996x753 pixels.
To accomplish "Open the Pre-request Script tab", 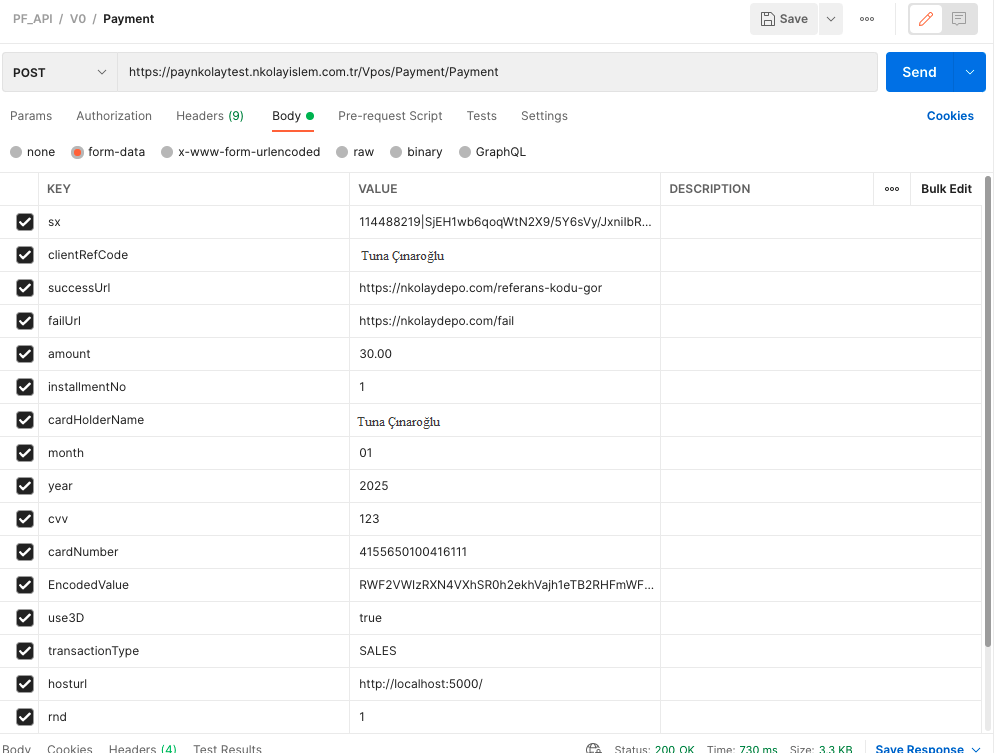I will click(x=390, y=116).
